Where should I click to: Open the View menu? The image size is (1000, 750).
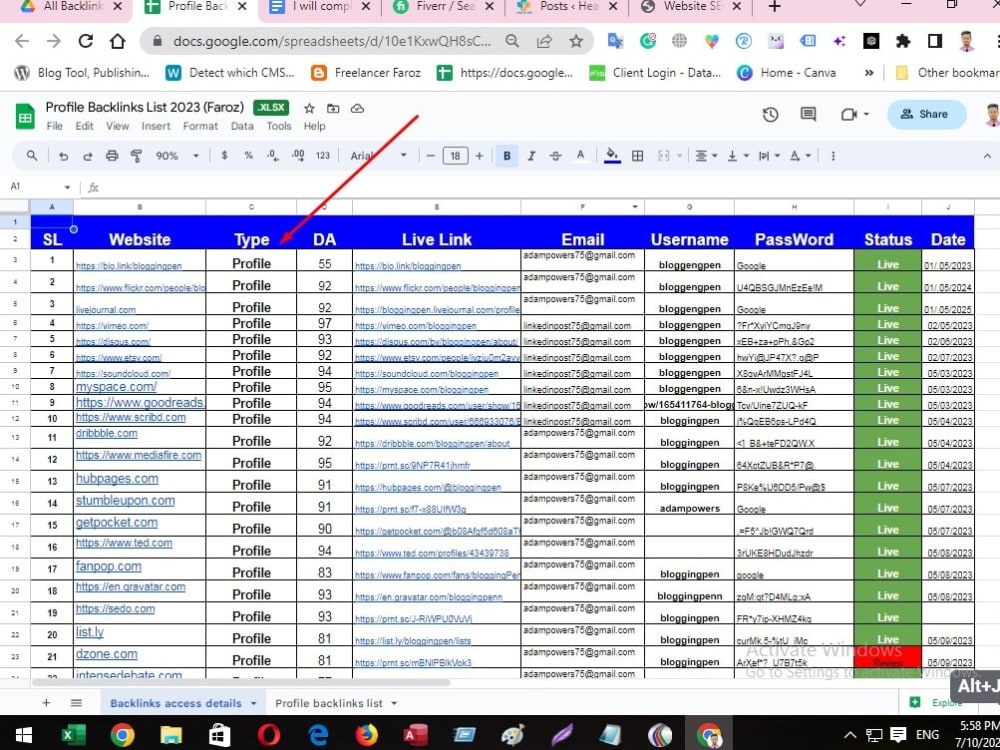[x=117, y=126]
